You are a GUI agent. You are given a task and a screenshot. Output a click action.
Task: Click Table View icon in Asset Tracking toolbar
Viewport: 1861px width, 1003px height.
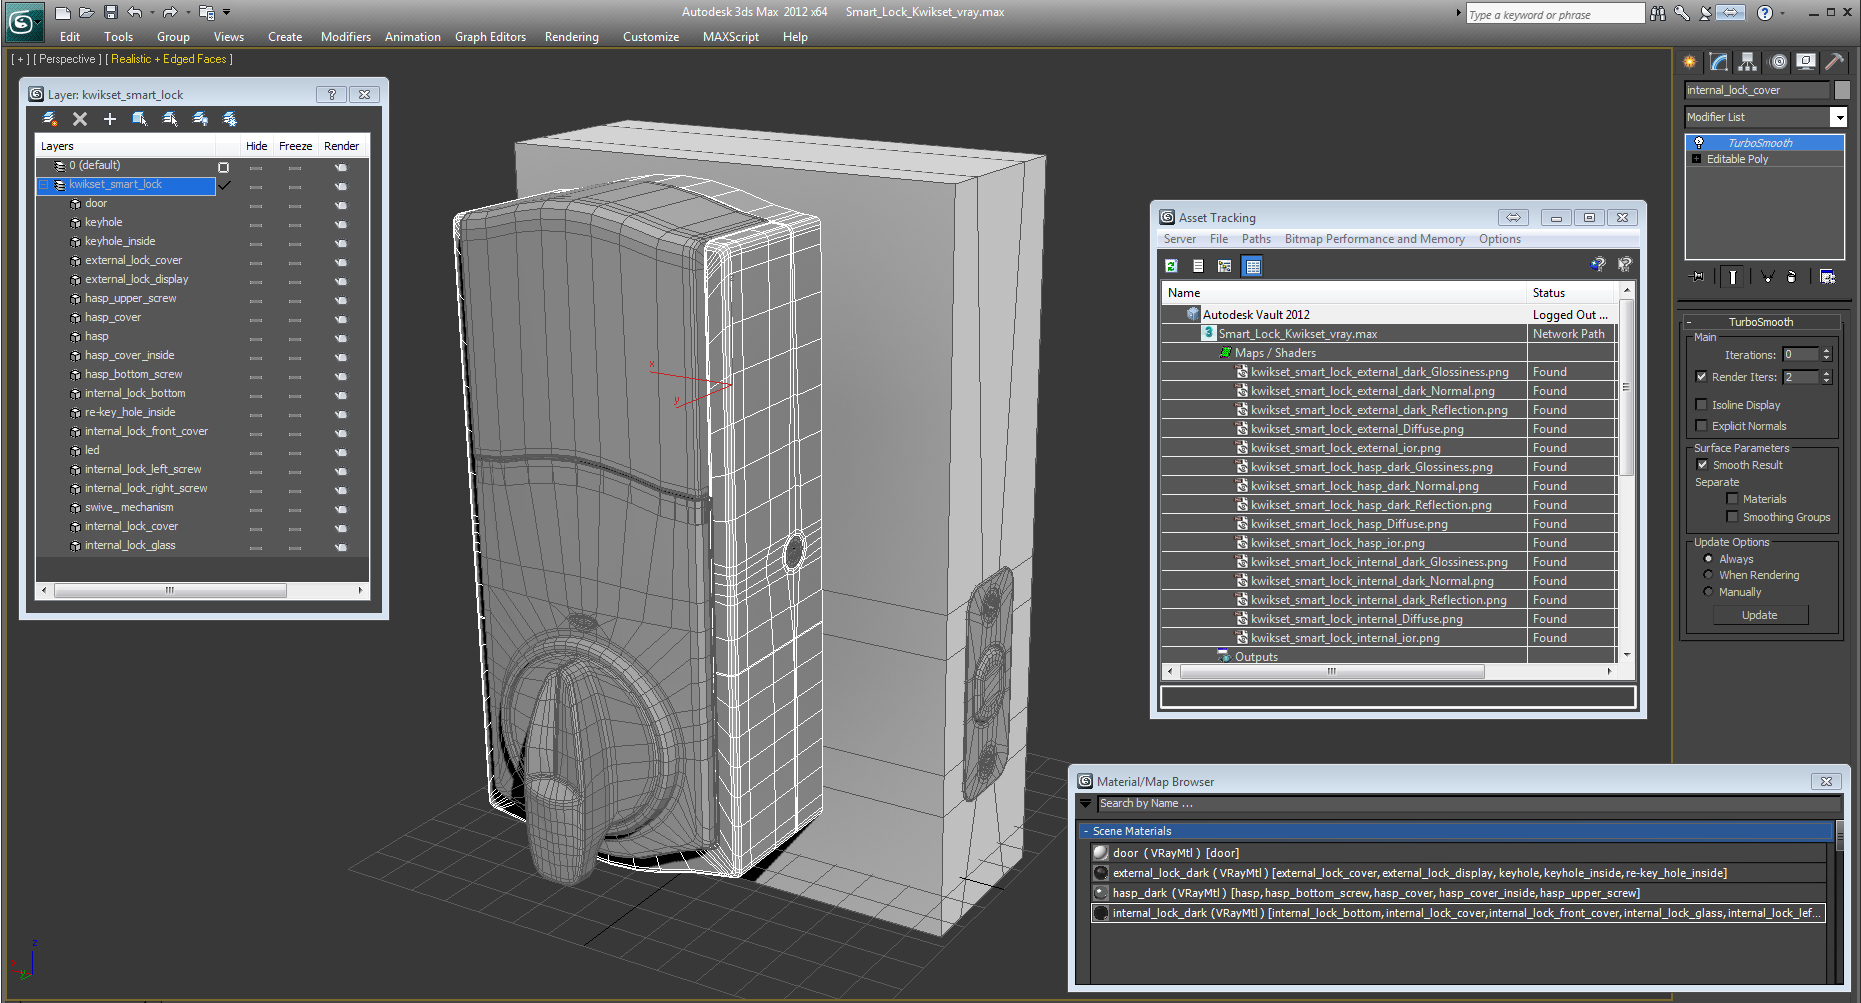1252,266
